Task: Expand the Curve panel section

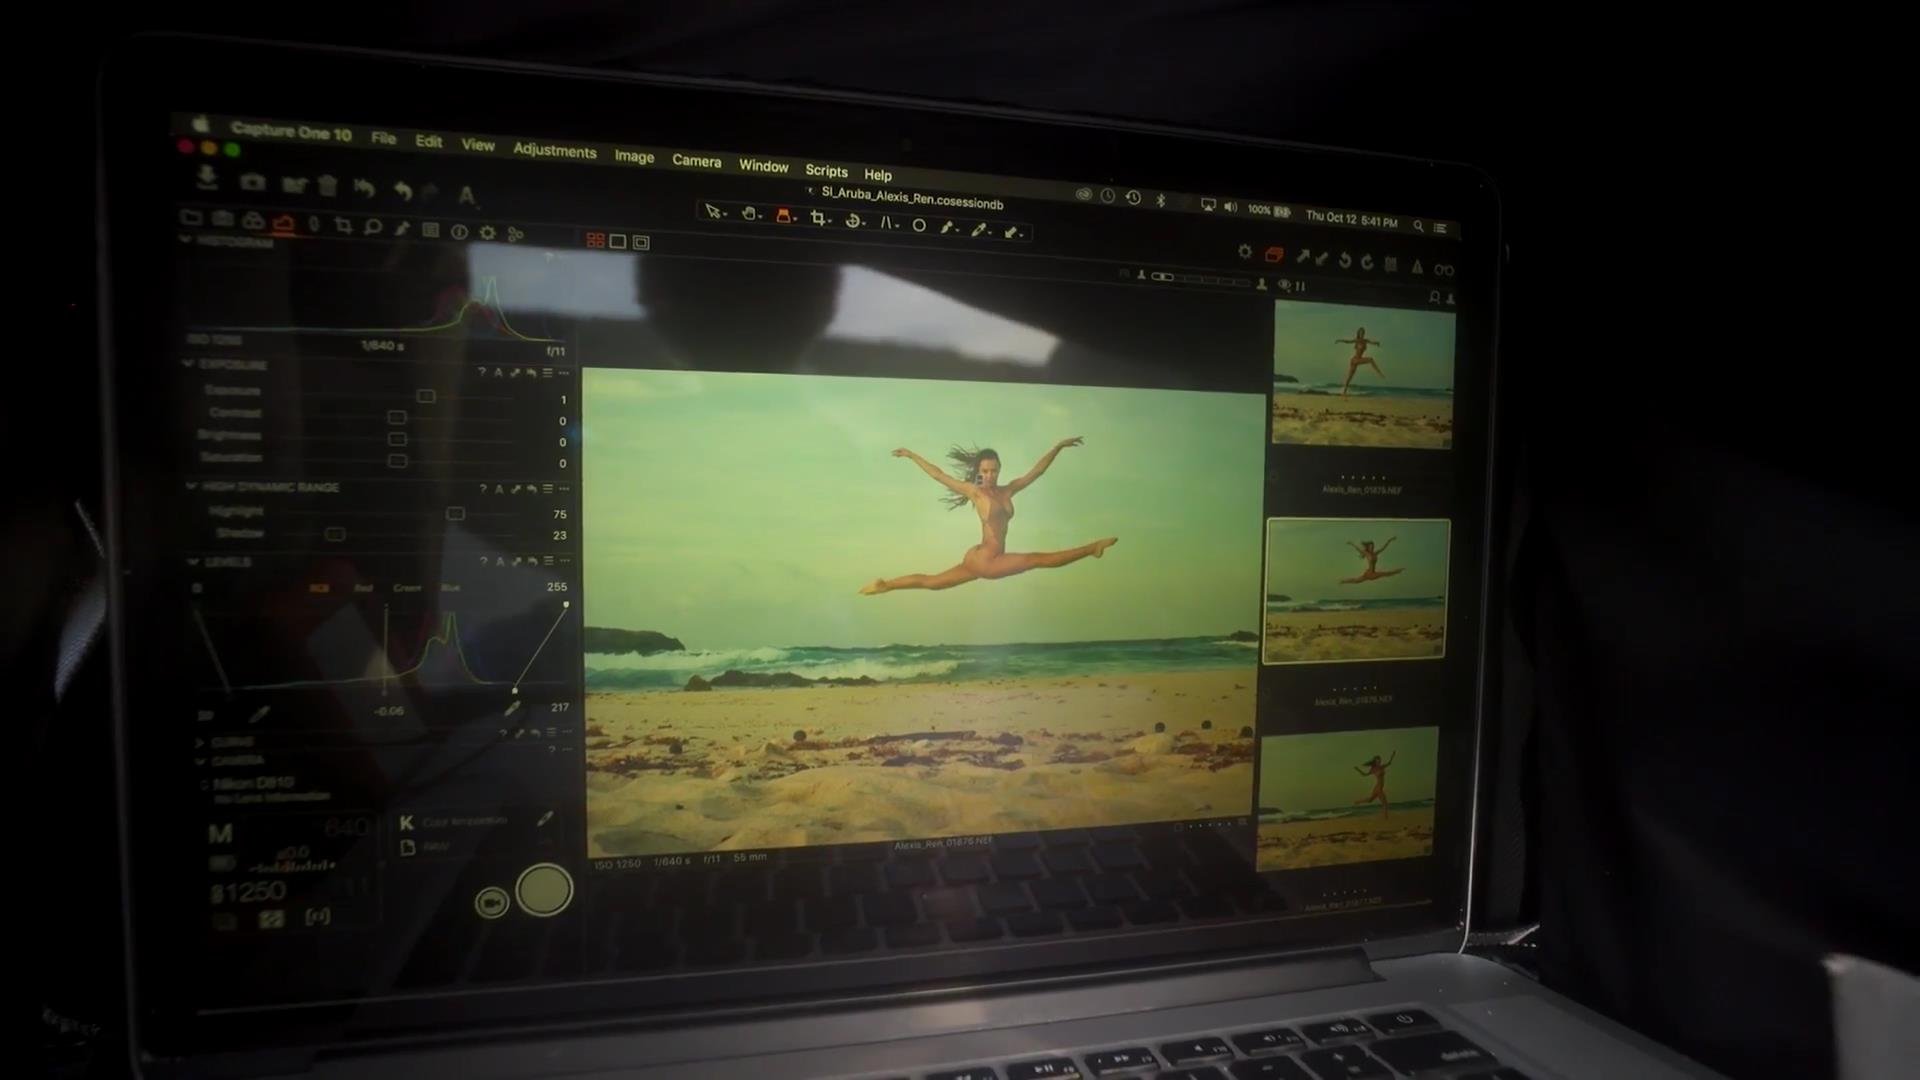Action: point(200,742)
